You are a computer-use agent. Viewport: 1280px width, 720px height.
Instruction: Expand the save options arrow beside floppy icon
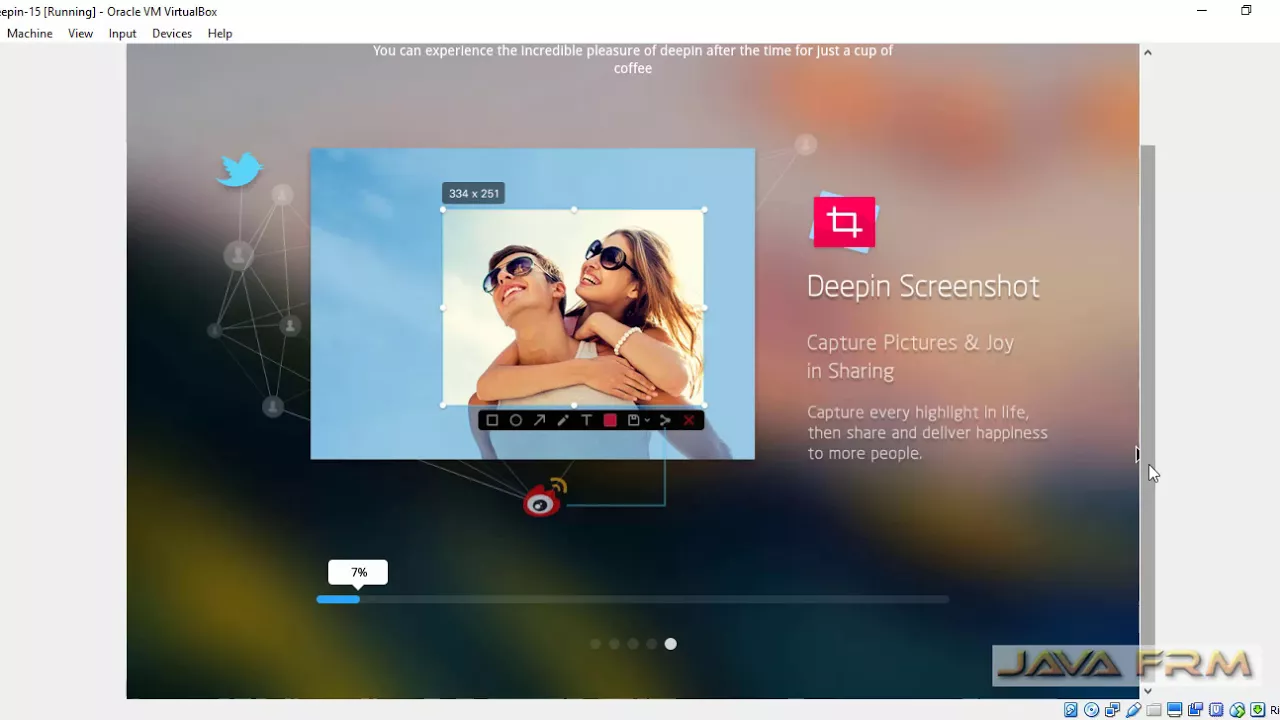click(x=647, y=421)
